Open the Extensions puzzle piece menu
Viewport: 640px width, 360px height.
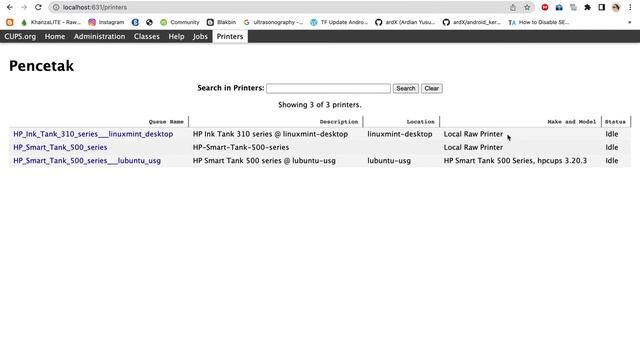587,7
